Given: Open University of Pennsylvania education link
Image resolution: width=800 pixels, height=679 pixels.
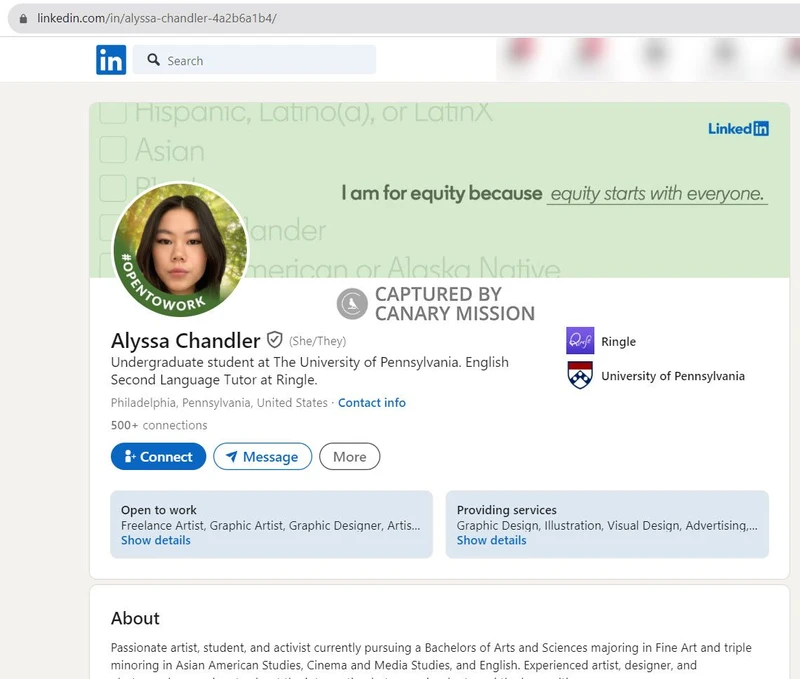Looking at the screenshot, I should click(672, 376).
